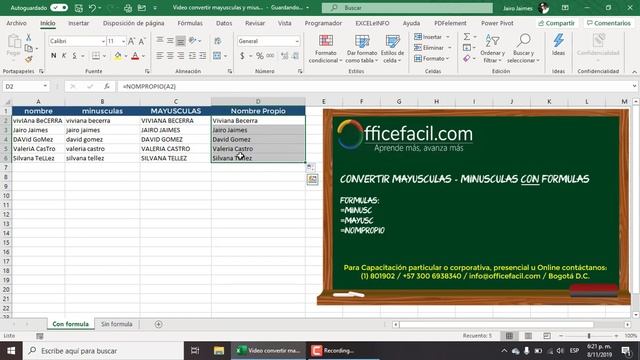Image resolution: width=640 pixels, height=360 pixels.
Task: Add a new sheet with plus icon
Action: [158, 324]
